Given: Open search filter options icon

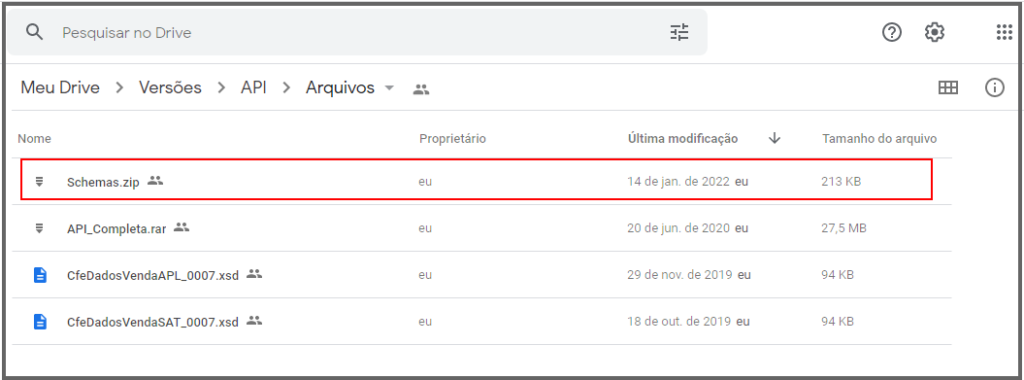Looking at the screenshot, I should (x=679, y=32).
